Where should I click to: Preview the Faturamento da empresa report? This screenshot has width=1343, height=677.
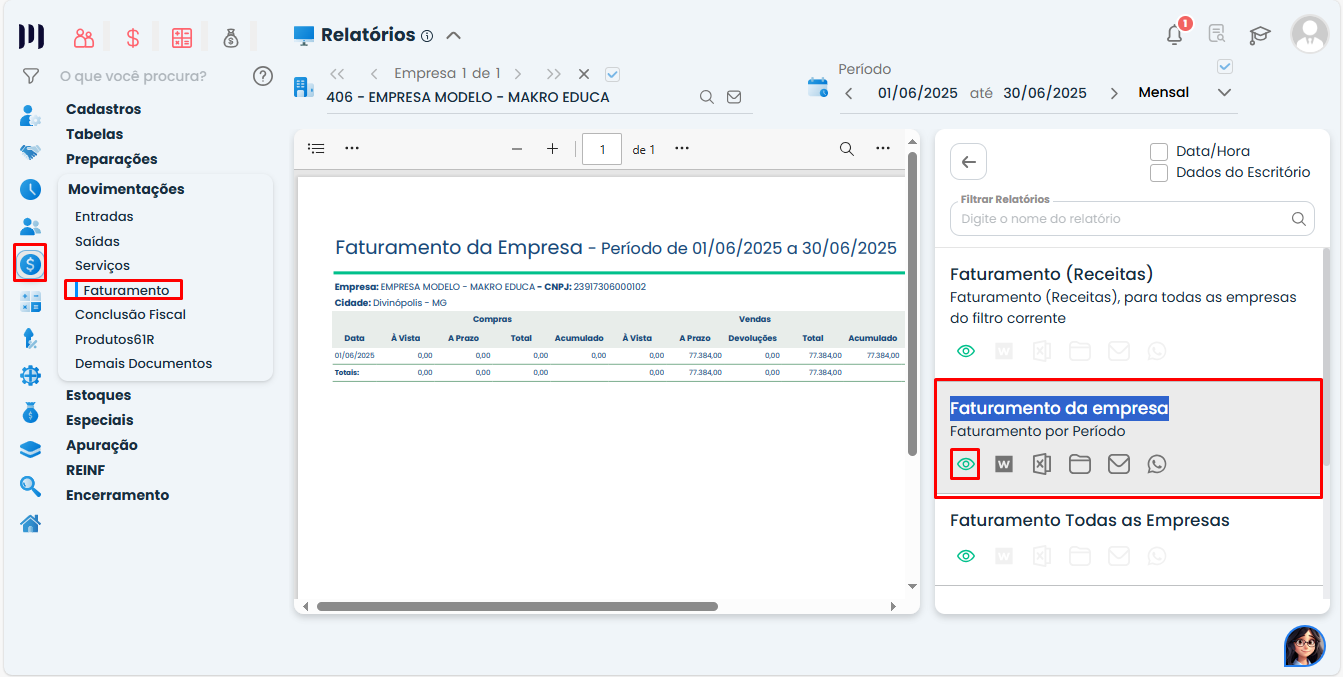coord(965,463)
